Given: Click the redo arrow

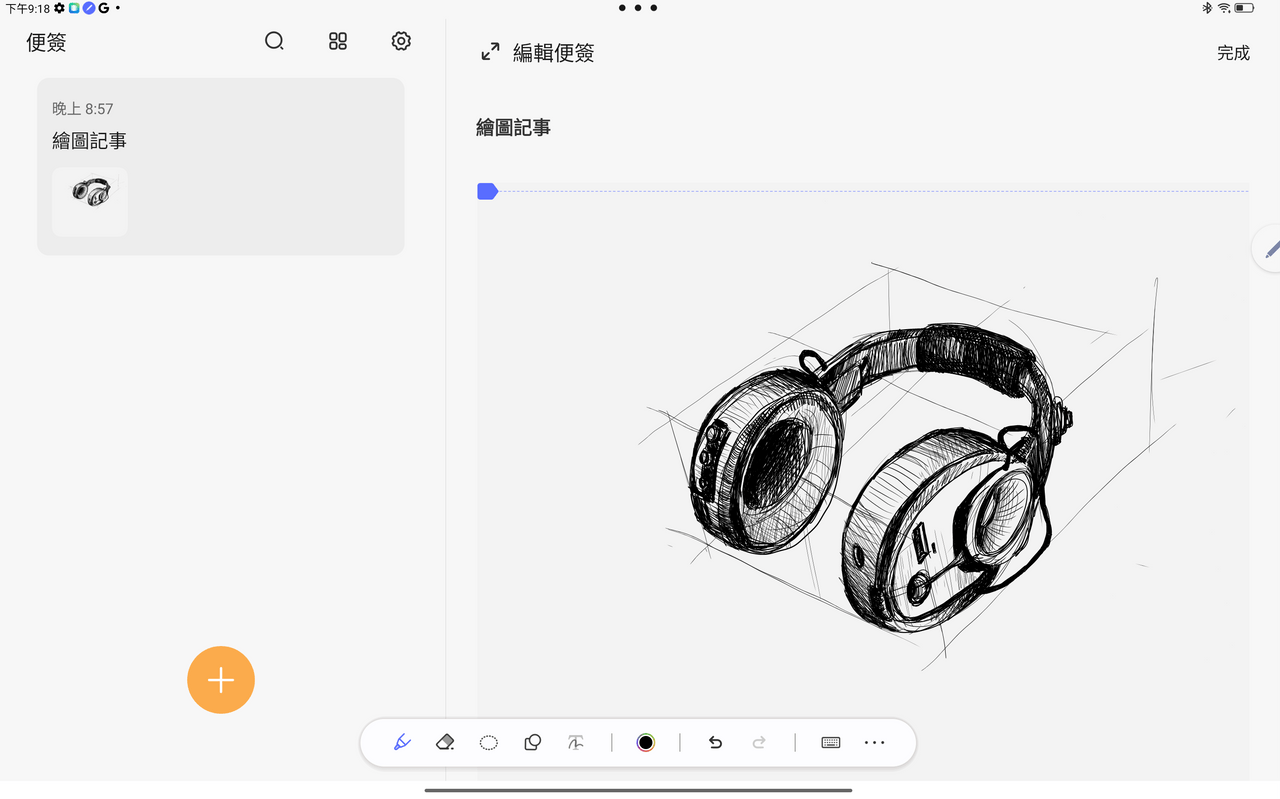Looking at the screenshot, I should [759, 742].
